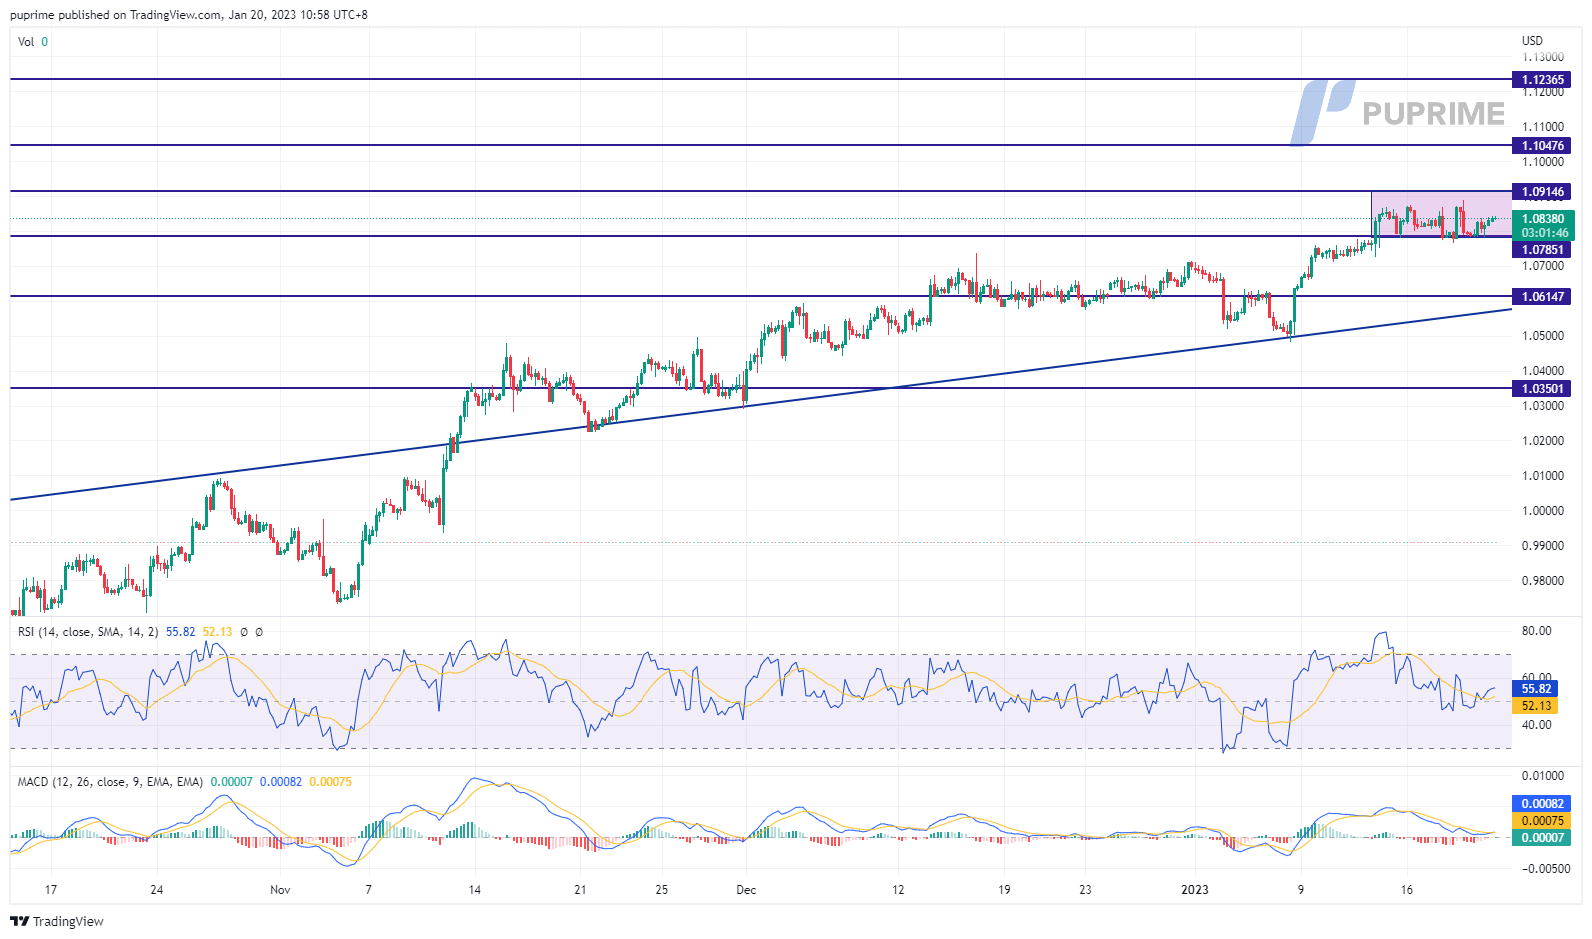Click the USD currency label

pos(1532,41)
